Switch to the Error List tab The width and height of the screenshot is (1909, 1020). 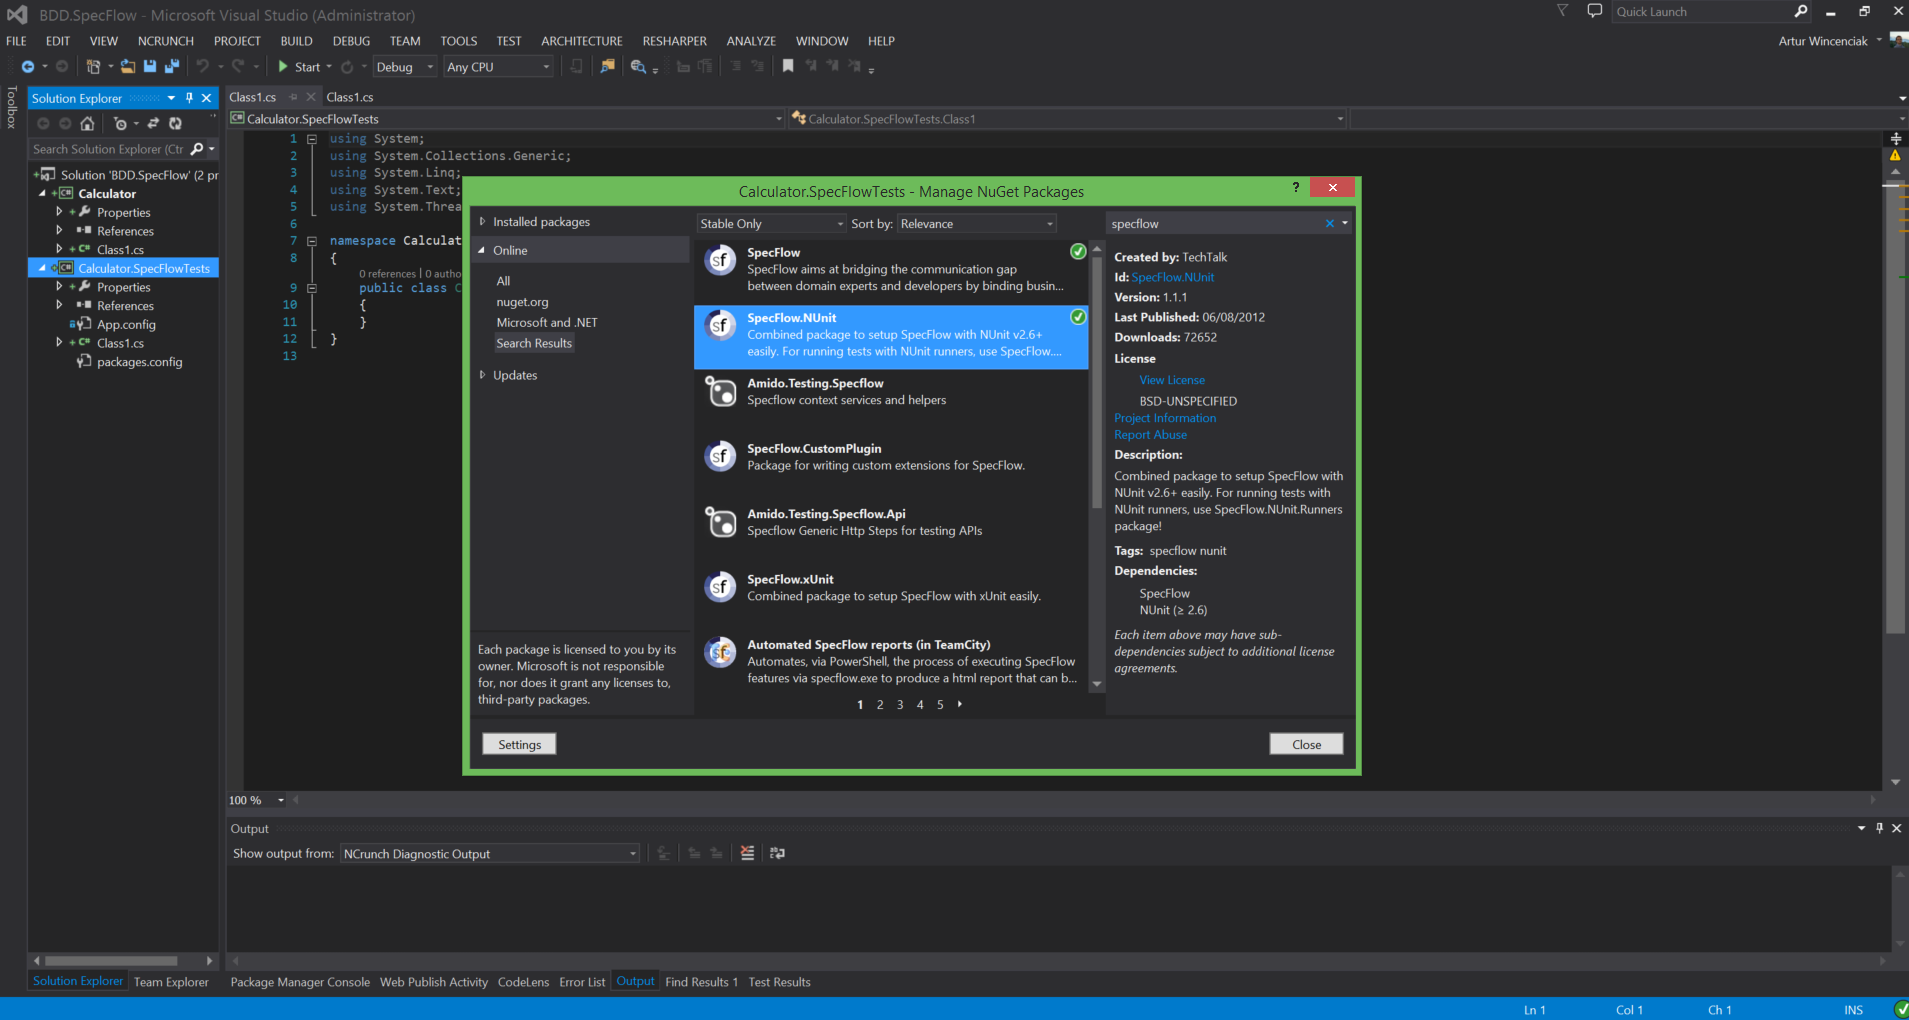pos(582,982)
